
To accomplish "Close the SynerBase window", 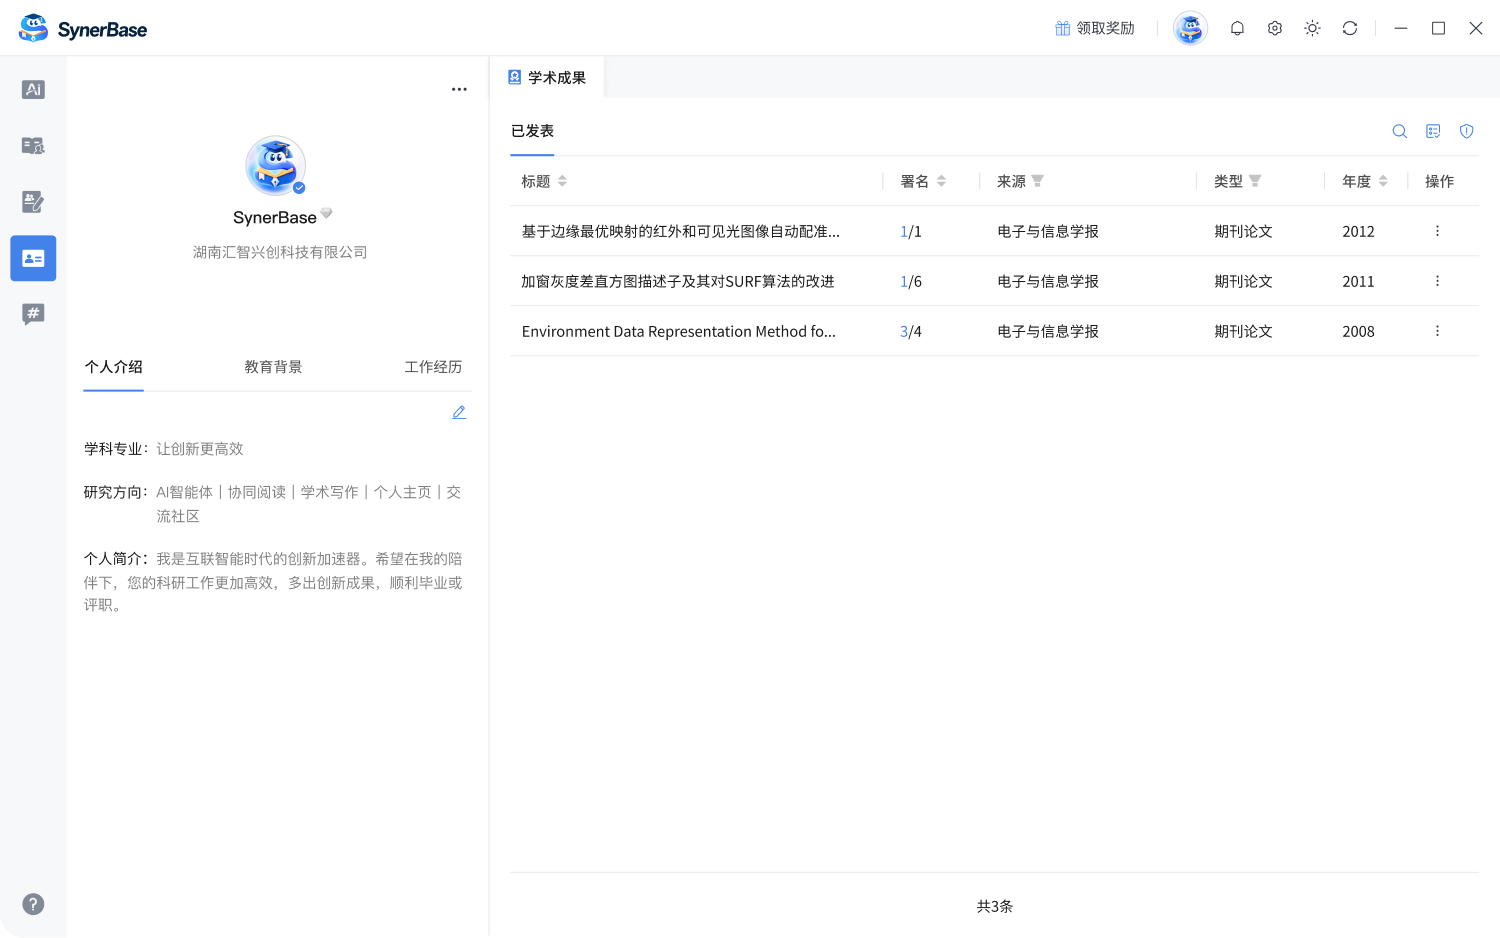I will click(x=1476, y=28).
